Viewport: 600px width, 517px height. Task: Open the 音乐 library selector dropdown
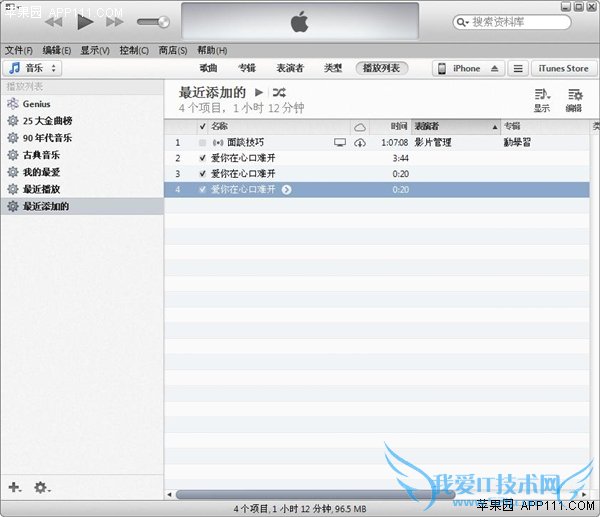(33, 68)
